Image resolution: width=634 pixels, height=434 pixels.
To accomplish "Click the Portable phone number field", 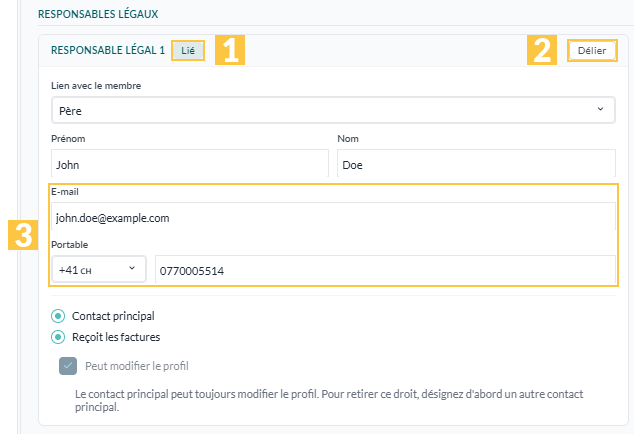I will coord(385,270).
